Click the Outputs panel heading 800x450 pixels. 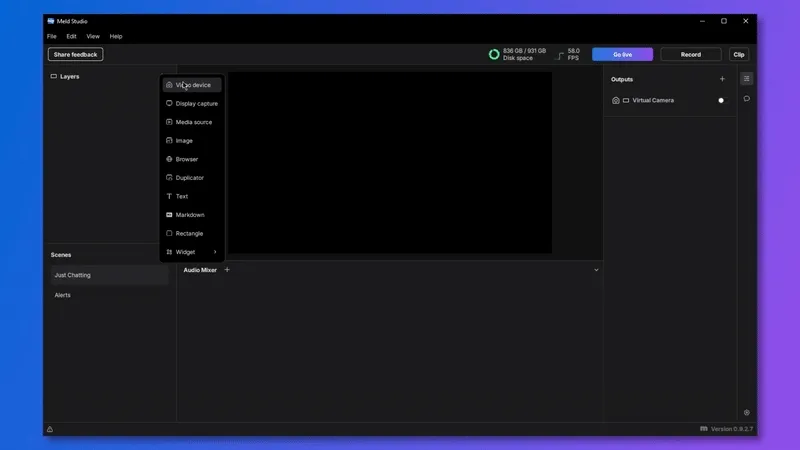tap(622, 79)
